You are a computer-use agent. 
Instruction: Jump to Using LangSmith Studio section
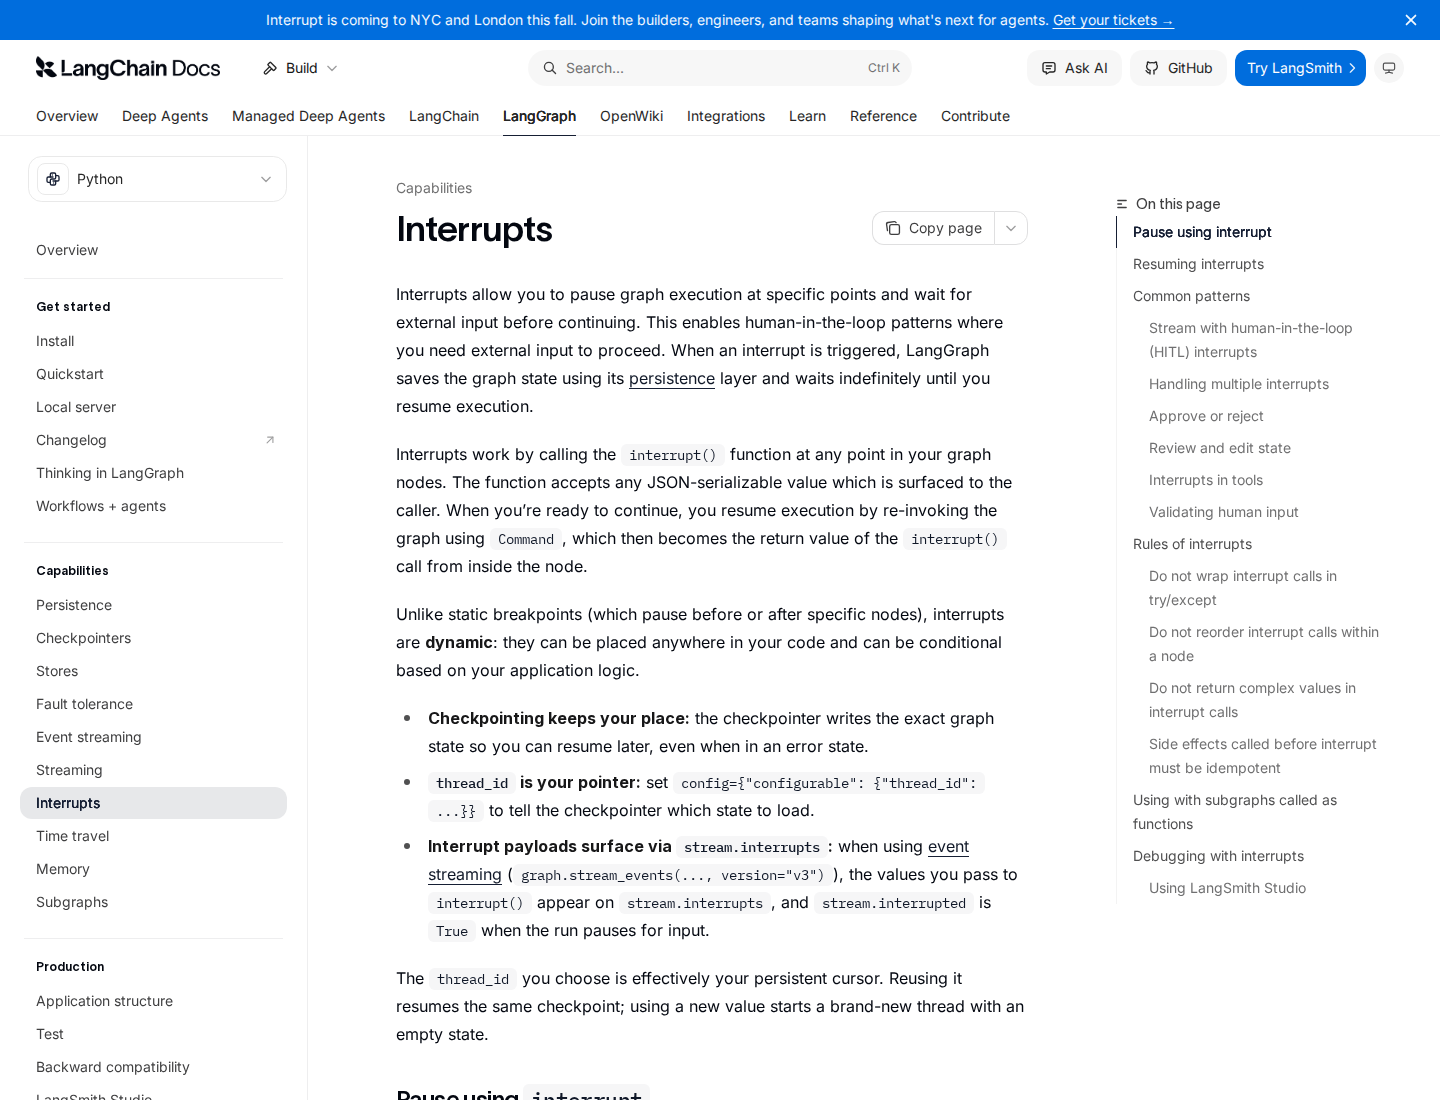pyautogui.click(x=1227, y=888)
